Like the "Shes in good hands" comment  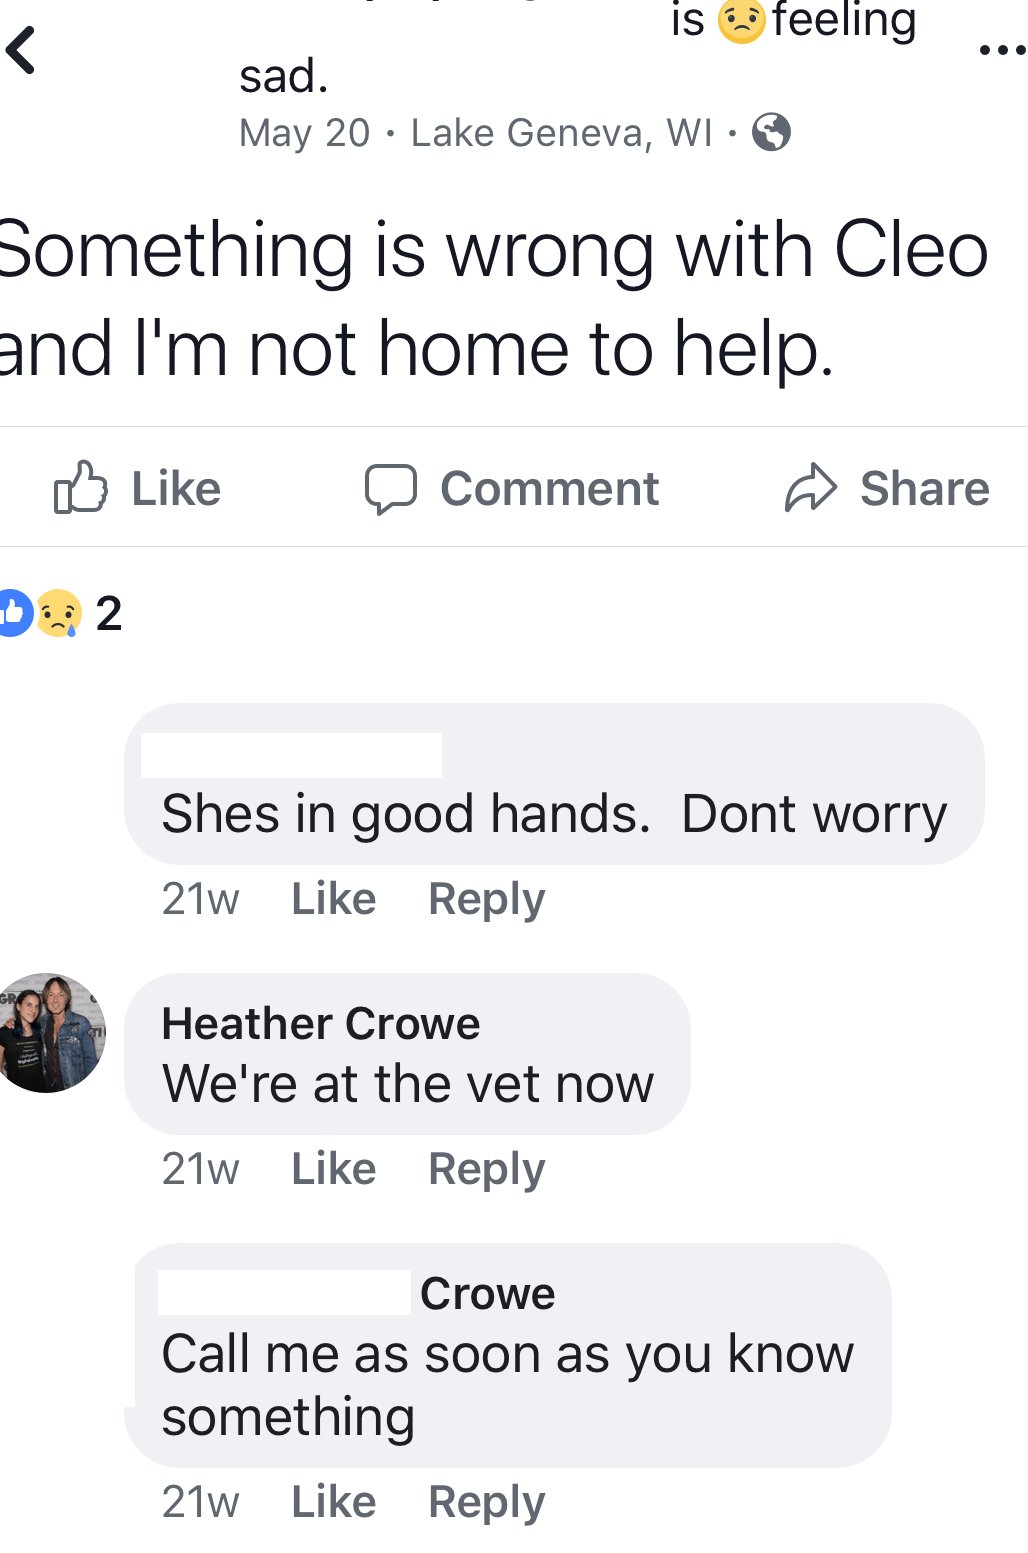click(333, 898)
